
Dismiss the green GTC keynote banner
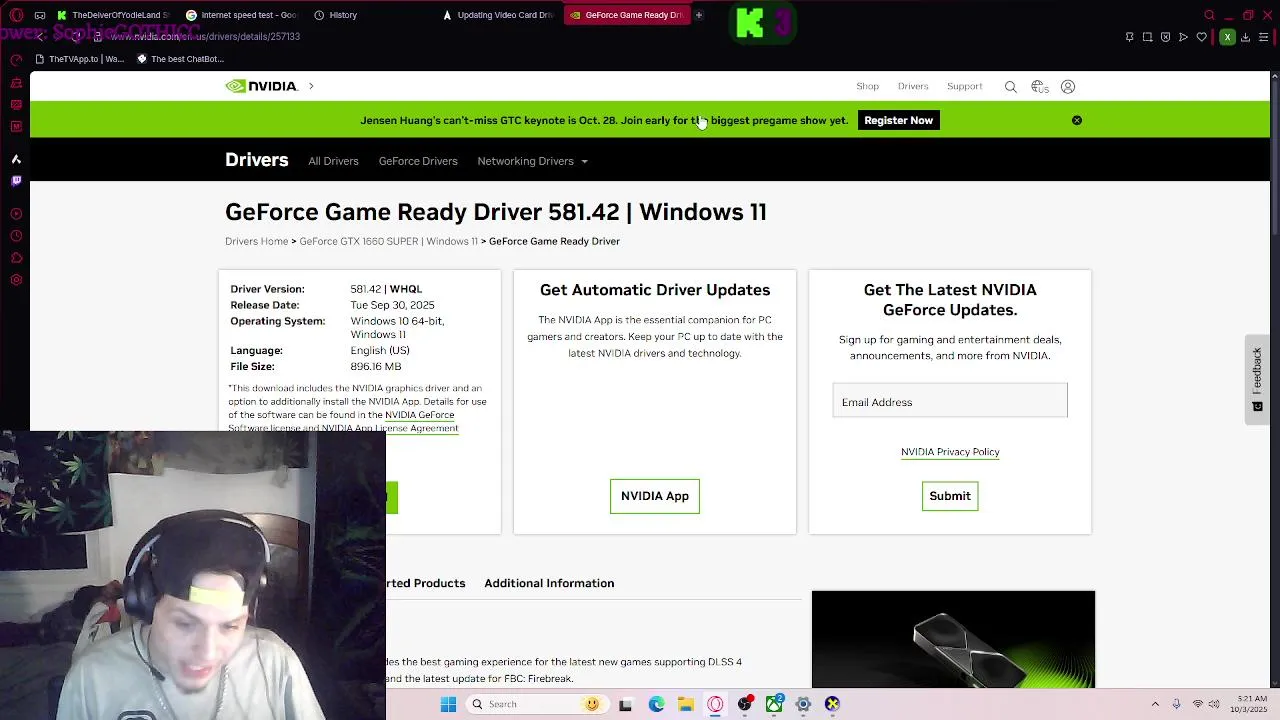1077,120
